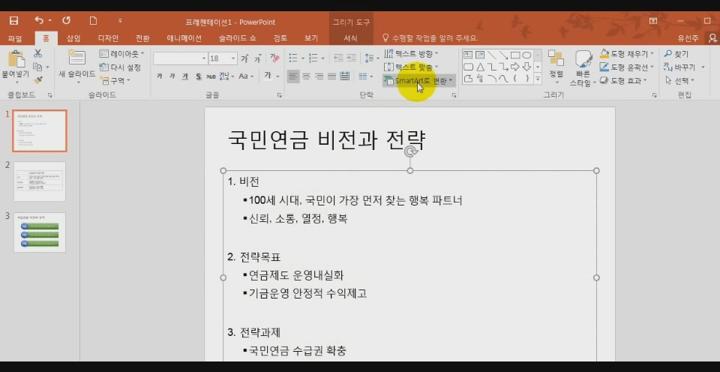Expand shapes gallery with More arrow
Screen dimensions: 720x372
tap(537, 80)
